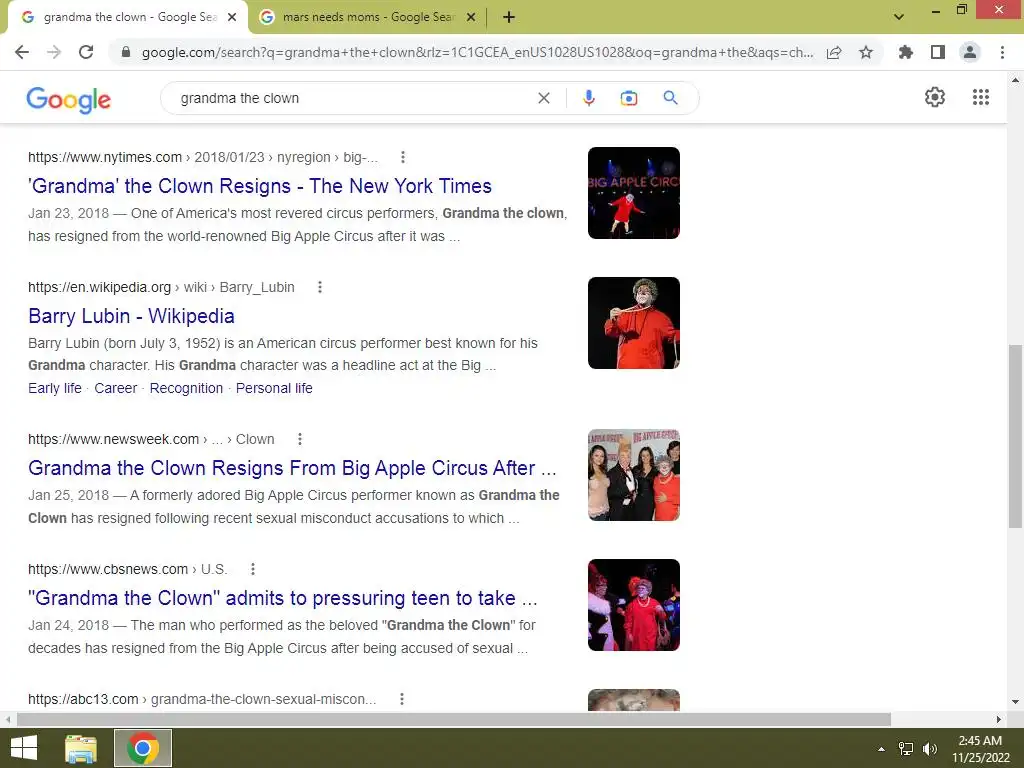The image size is (1024, 768).
Task: Go to the Google home logo
Action: 69,100
